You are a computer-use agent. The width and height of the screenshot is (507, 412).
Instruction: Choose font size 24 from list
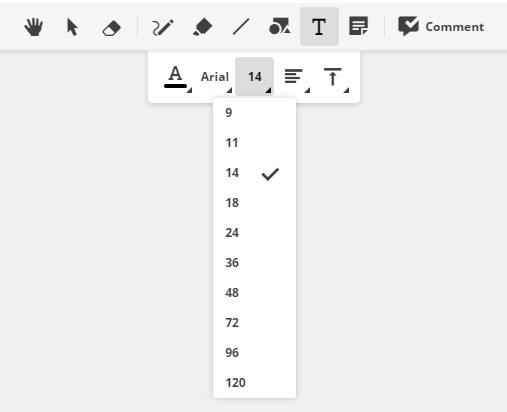tap(254, 233)
